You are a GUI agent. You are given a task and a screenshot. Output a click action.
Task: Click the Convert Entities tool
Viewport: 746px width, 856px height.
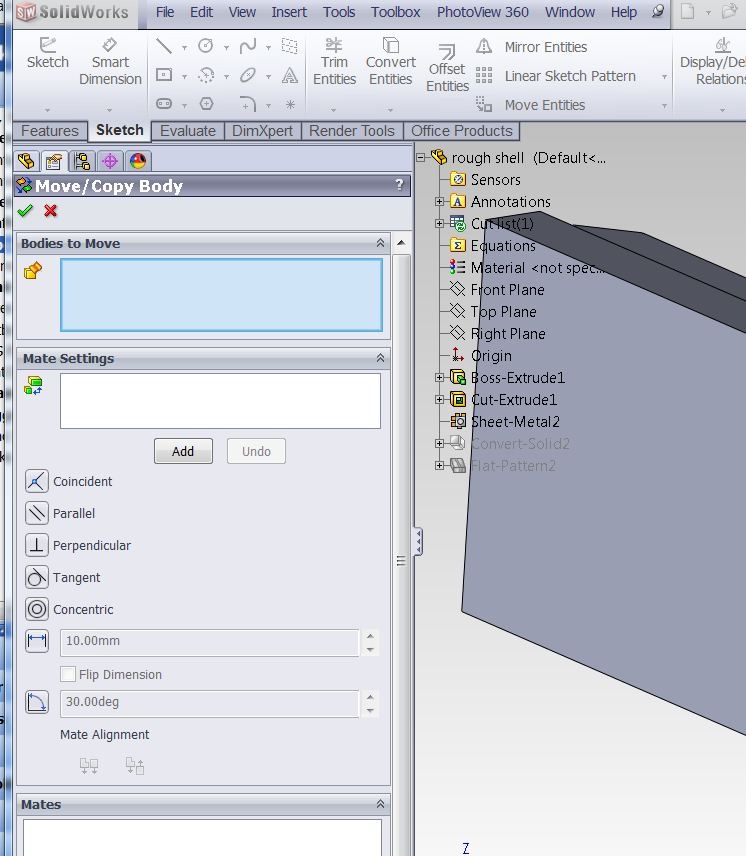point(391,62)
